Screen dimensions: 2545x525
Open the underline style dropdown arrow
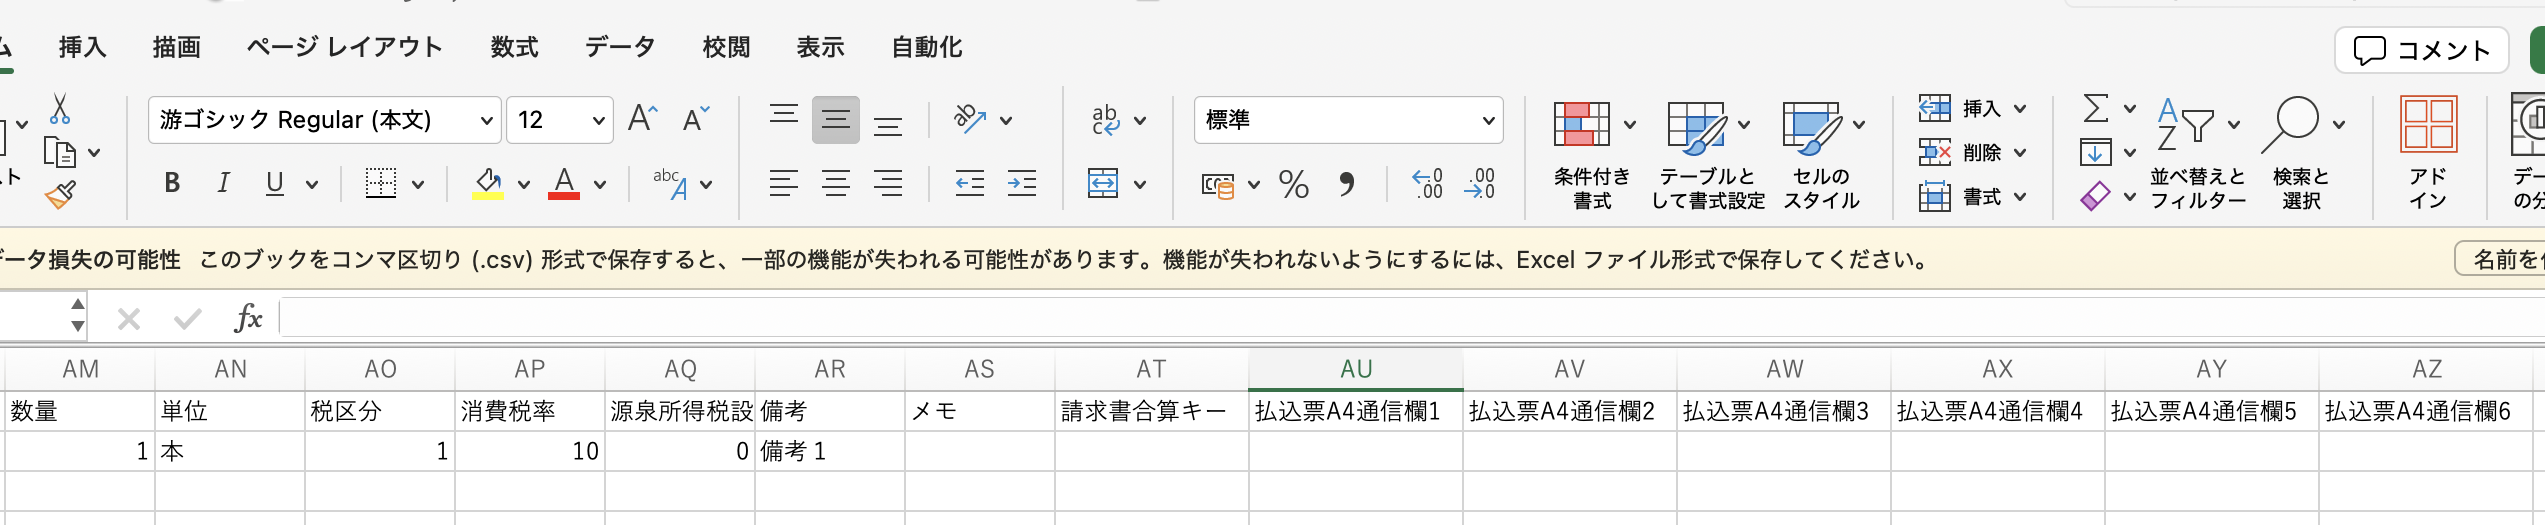[312, 184]
